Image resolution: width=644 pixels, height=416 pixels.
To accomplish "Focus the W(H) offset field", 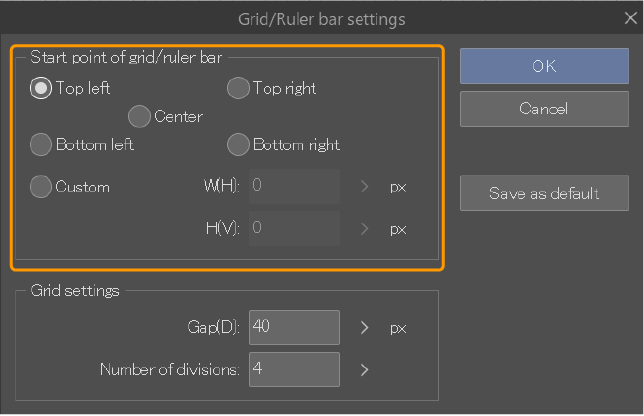I will point(294,186).
